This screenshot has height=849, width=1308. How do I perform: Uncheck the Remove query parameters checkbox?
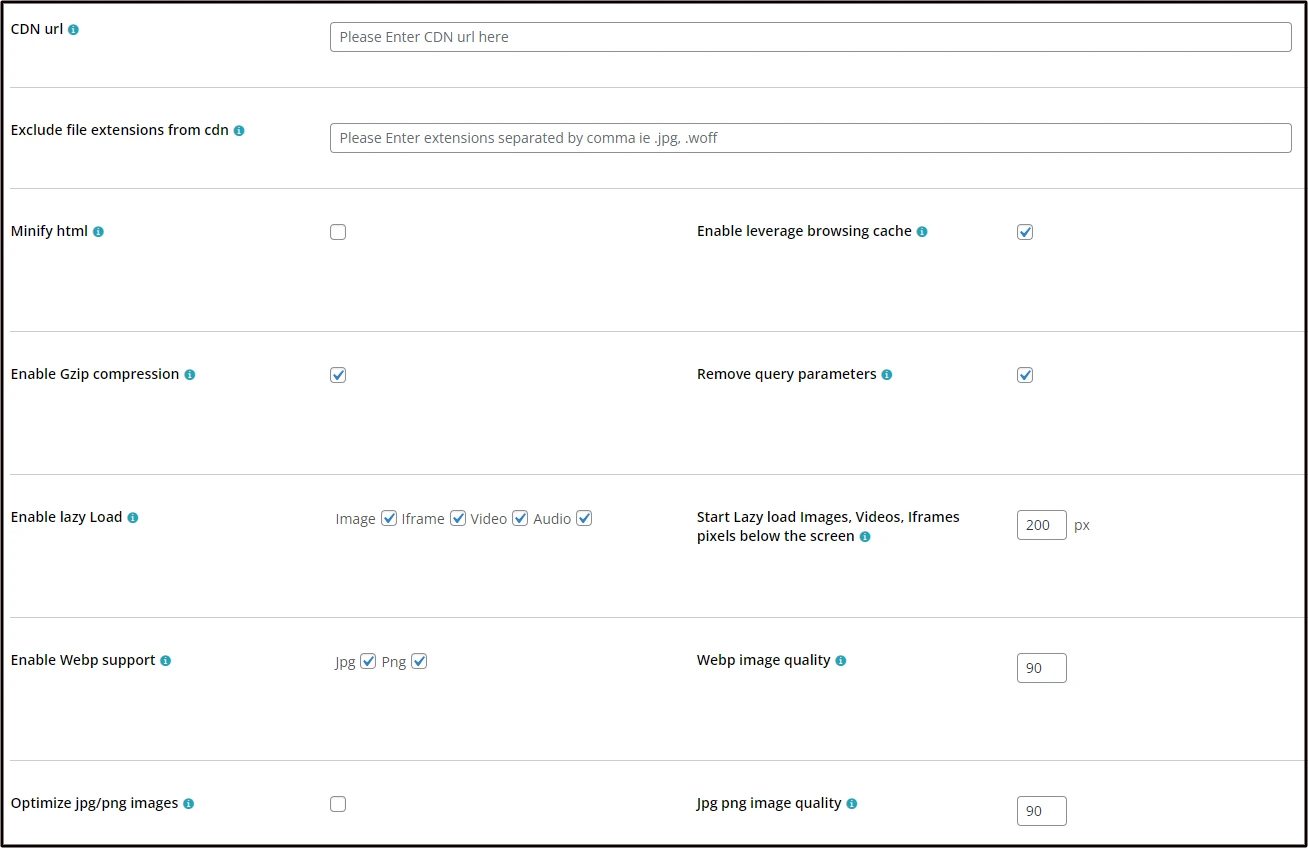point(1025,375)
